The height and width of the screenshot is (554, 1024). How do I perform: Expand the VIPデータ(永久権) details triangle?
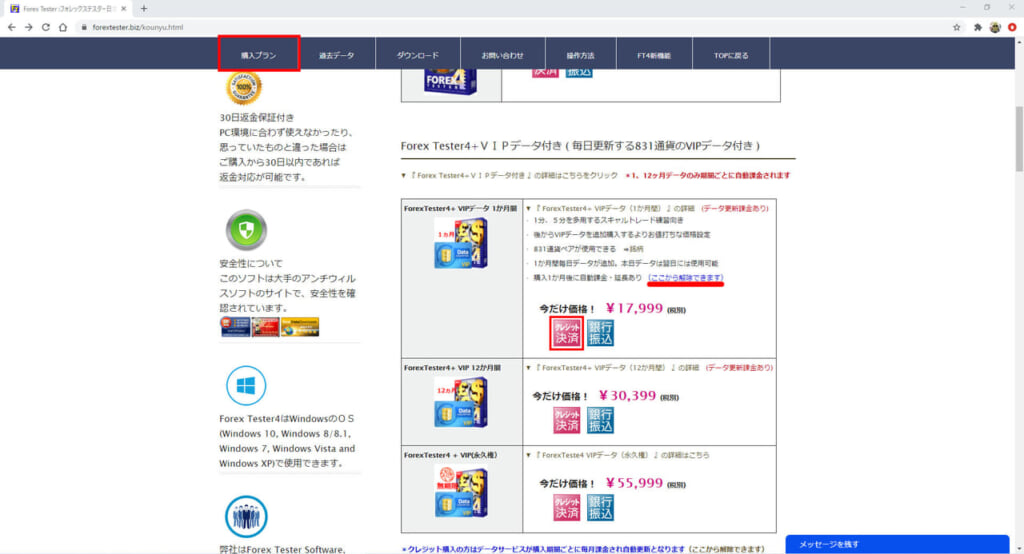[528, 455]
